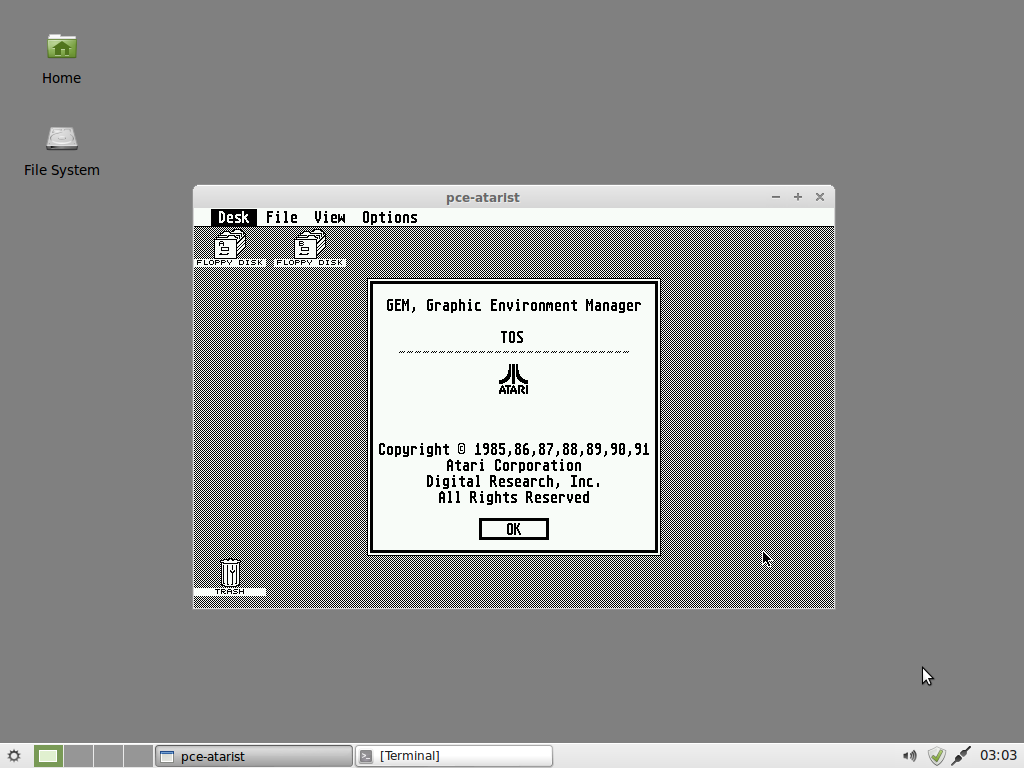Switch to pce-atarist taskbar button

point(253,756)
